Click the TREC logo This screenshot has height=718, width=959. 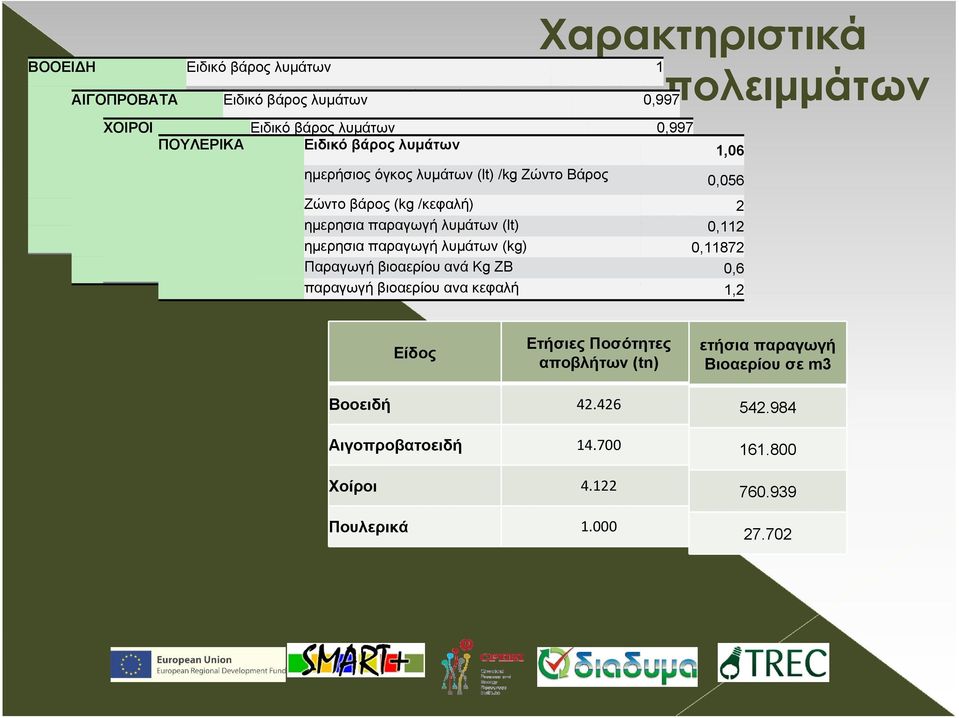tap(774, 662)
